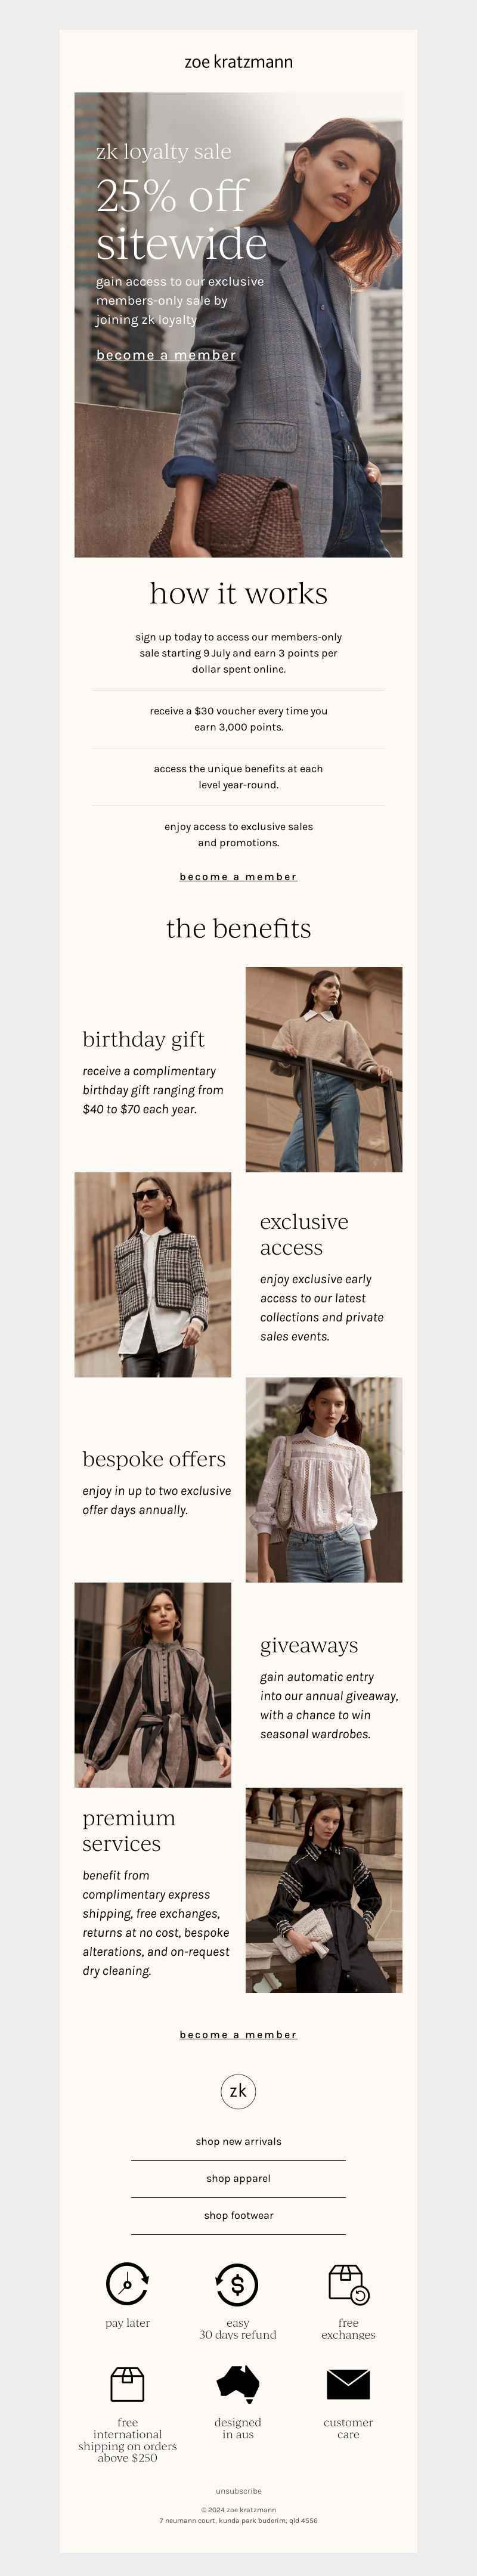Open the giveaways striped dress photo

pyautogui.click(x=152, y=1685)
